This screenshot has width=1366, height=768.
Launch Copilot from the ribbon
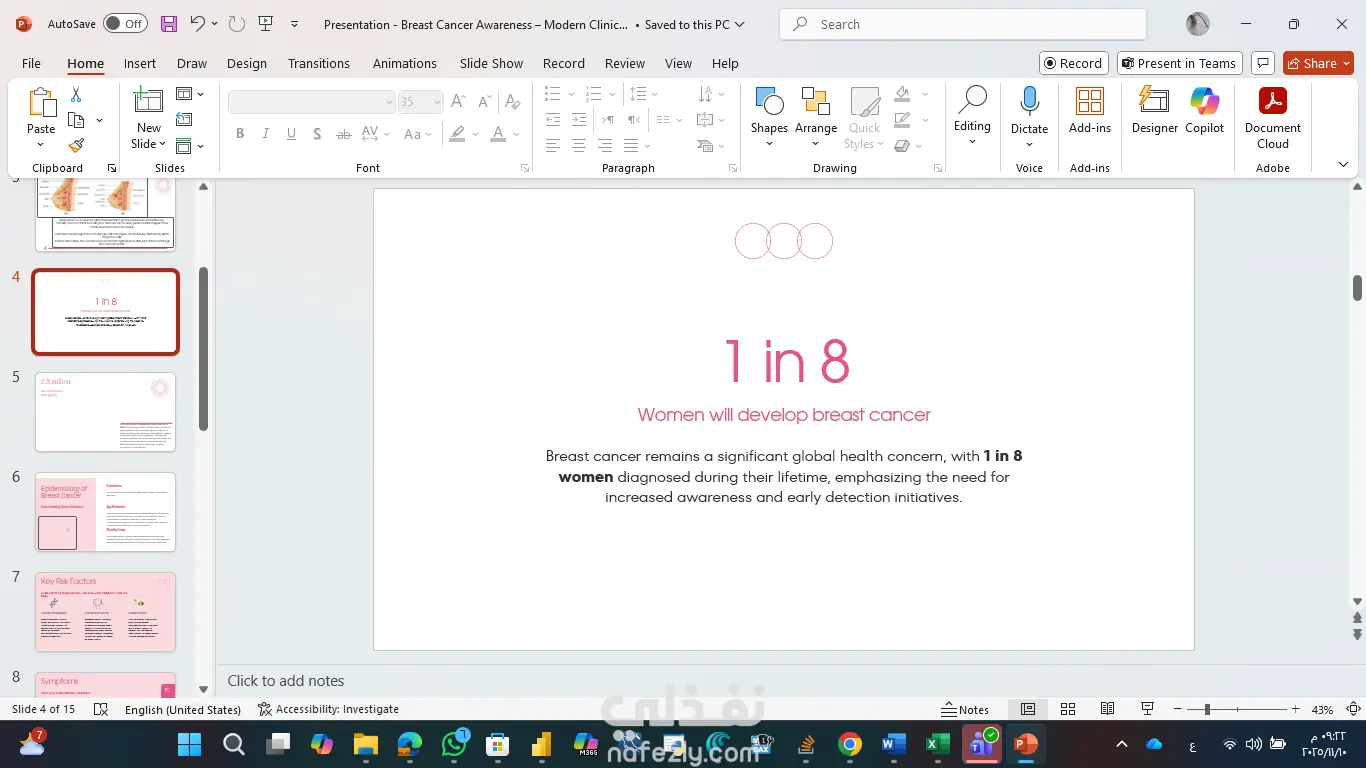[x=1205, y=110]
